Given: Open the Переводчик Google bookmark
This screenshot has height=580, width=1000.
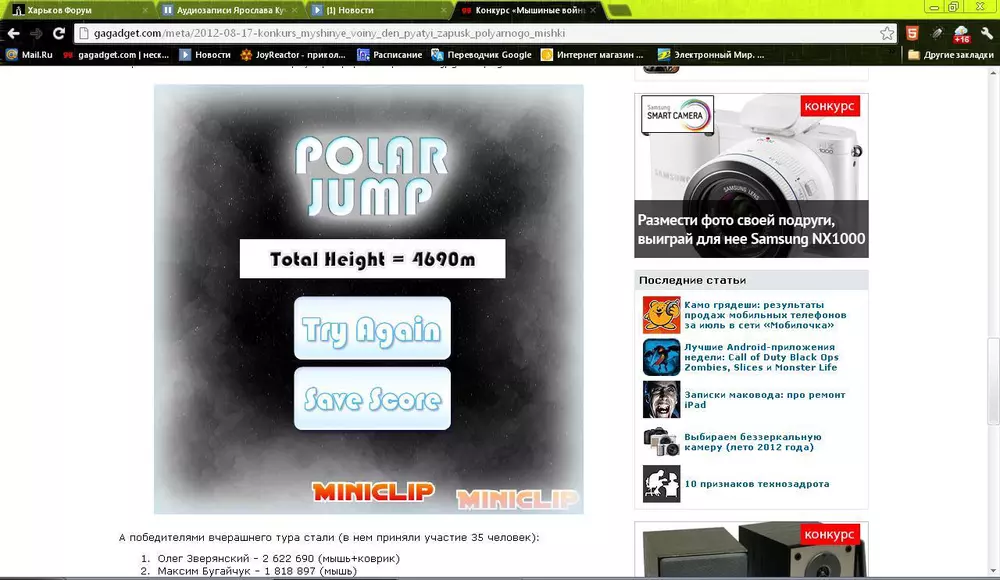Looking at the screenshot, I should pyautogui.click(x=481, y=55).
